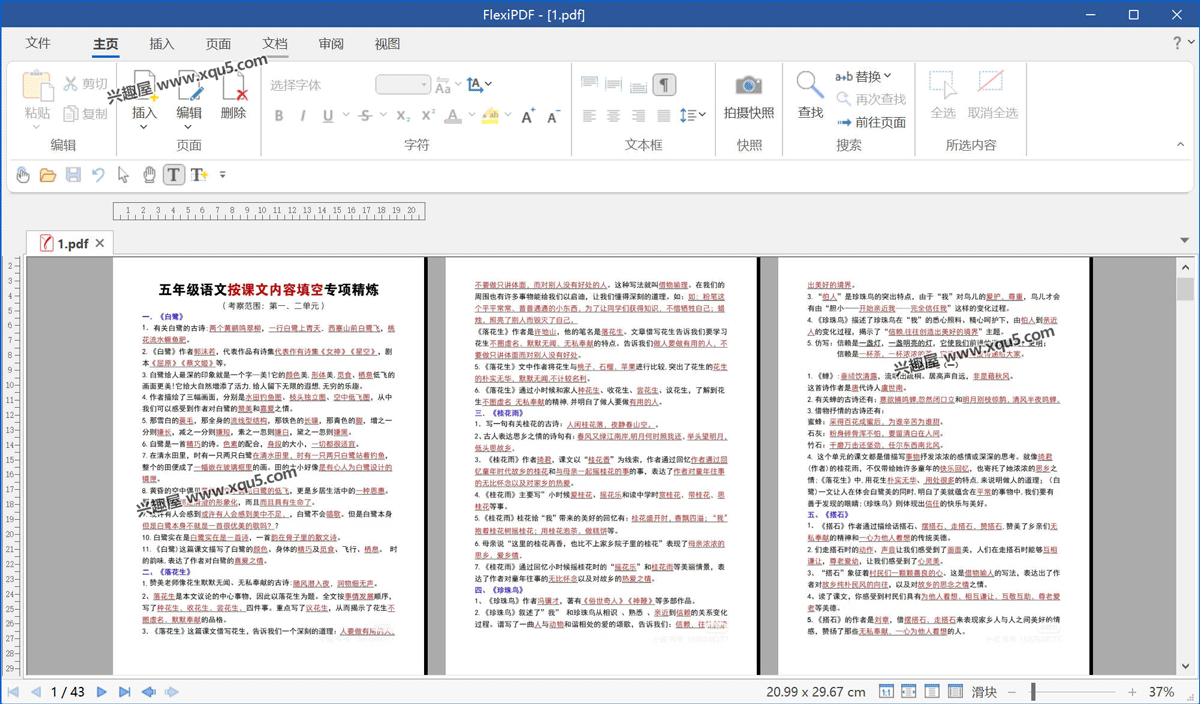The image size is (1200, 704).
Task: Save the document using the floppy disk icon
Action: (x=73, y=175)
